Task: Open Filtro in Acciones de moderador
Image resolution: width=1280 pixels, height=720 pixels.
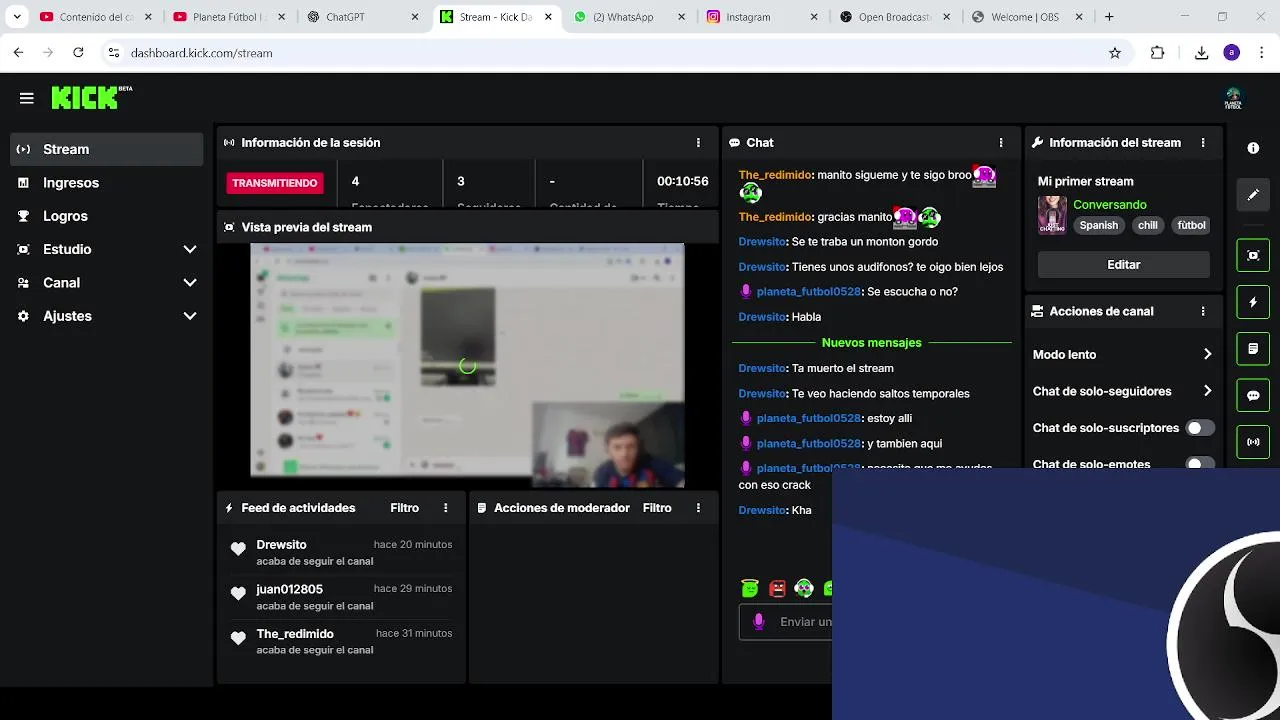Action: click(x=657, y=508)
